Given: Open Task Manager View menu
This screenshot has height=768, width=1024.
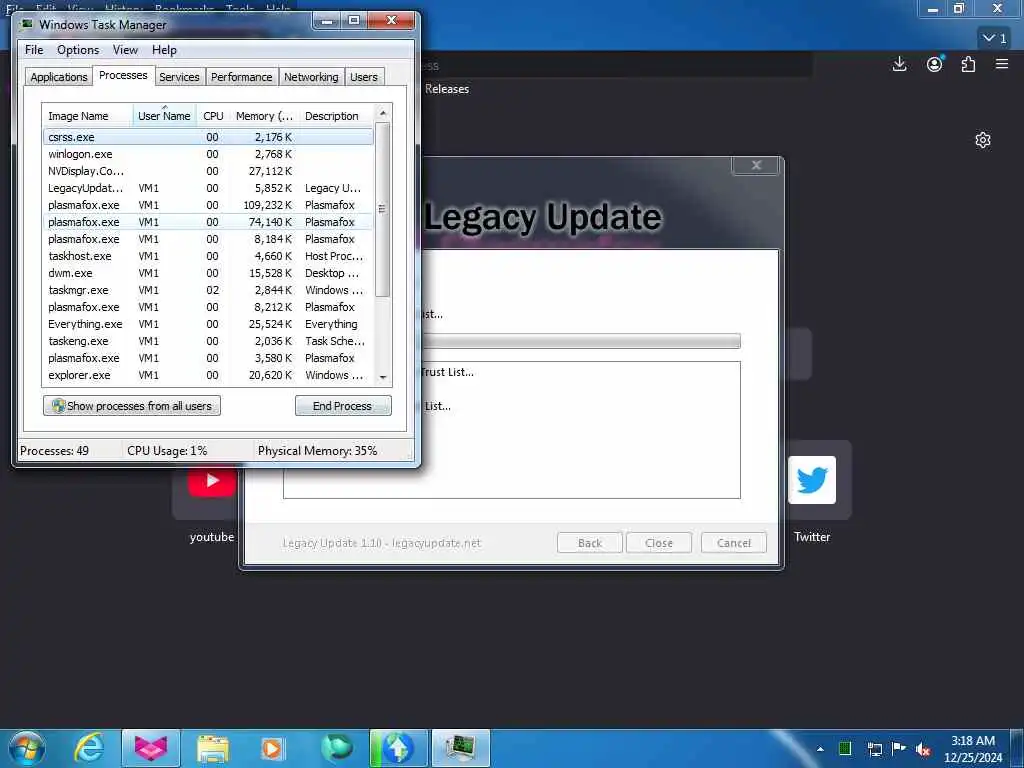Looking at the screenshot, I should pos(125,50).
